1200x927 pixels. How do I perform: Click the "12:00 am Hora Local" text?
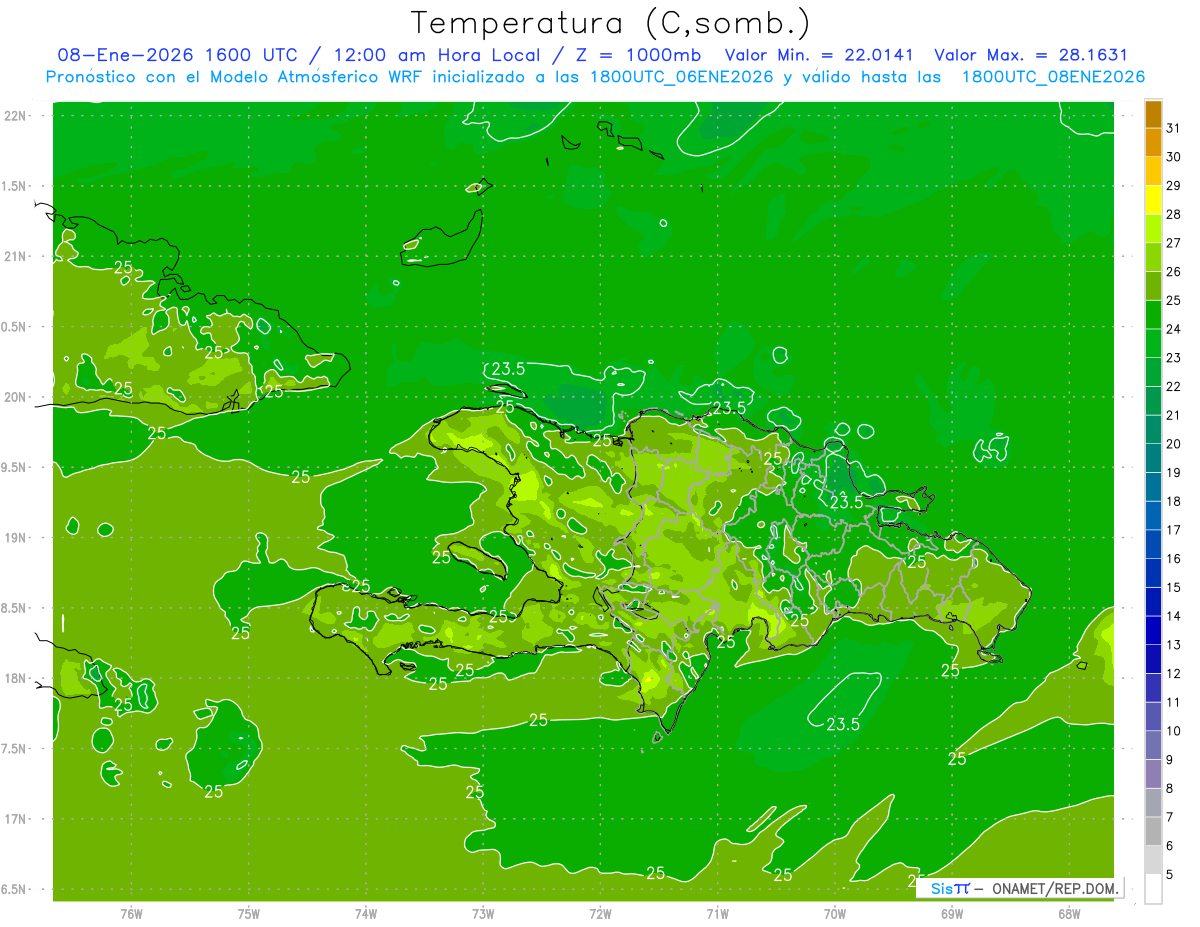click(x=437, y=55)
